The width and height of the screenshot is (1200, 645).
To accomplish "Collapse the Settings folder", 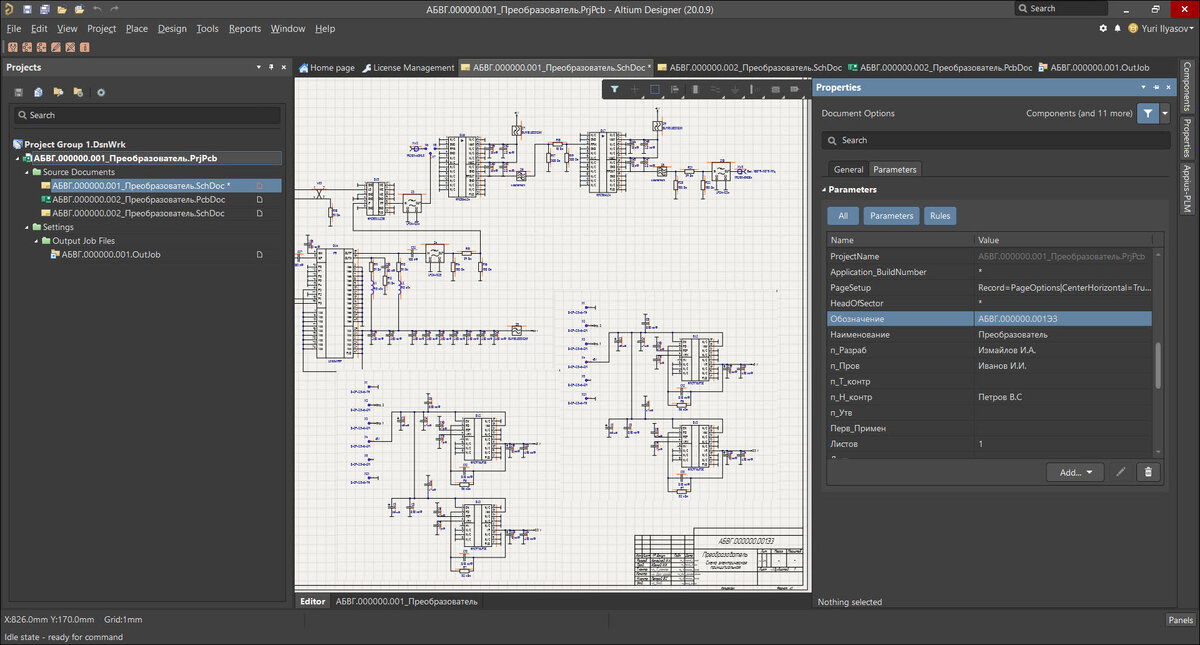I will [x=26, y=227].
